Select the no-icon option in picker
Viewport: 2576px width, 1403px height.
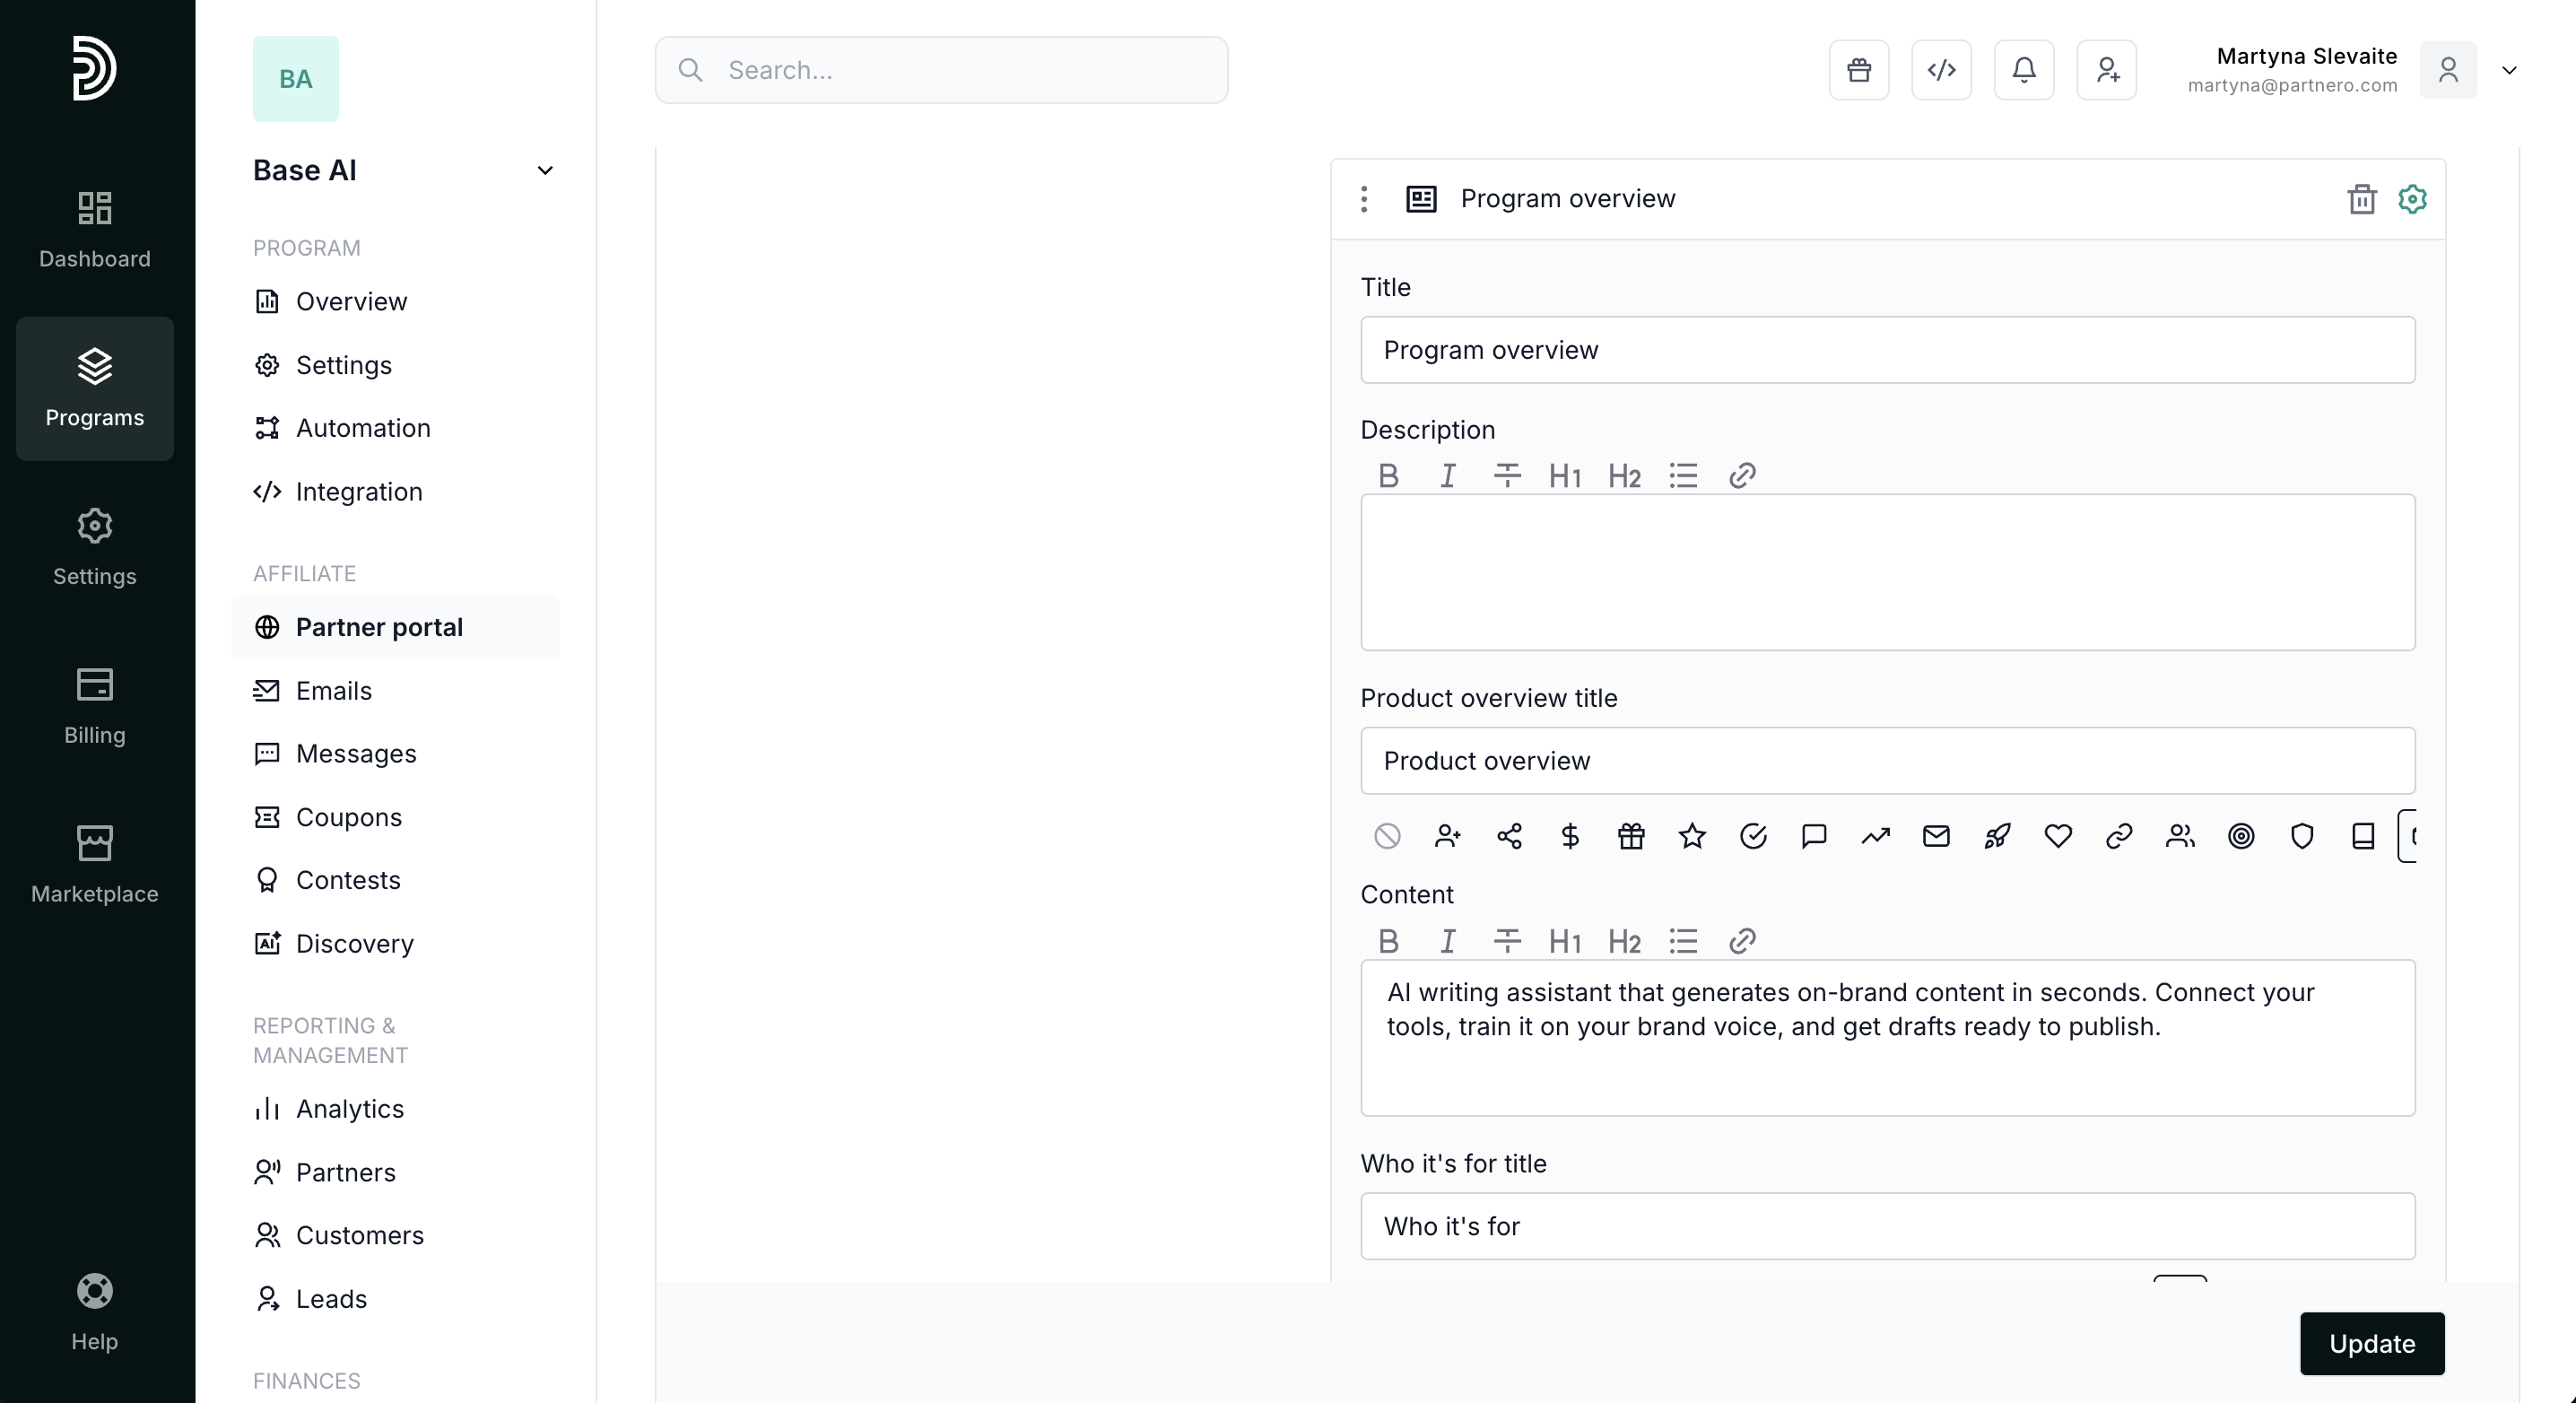coord(1387,836)
